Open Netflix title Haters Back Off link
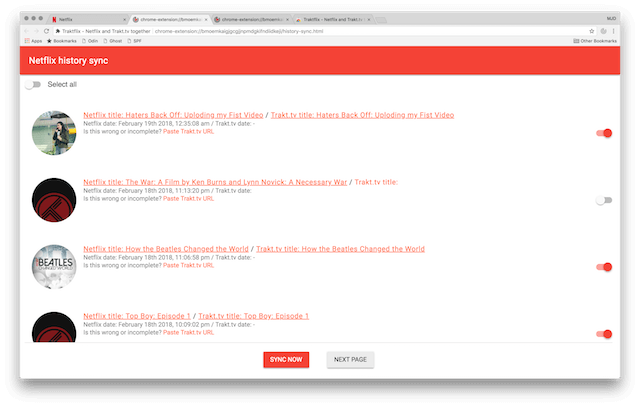Viewport: 640px width, 407px height. pyautogui.click(x=173, y=115)
